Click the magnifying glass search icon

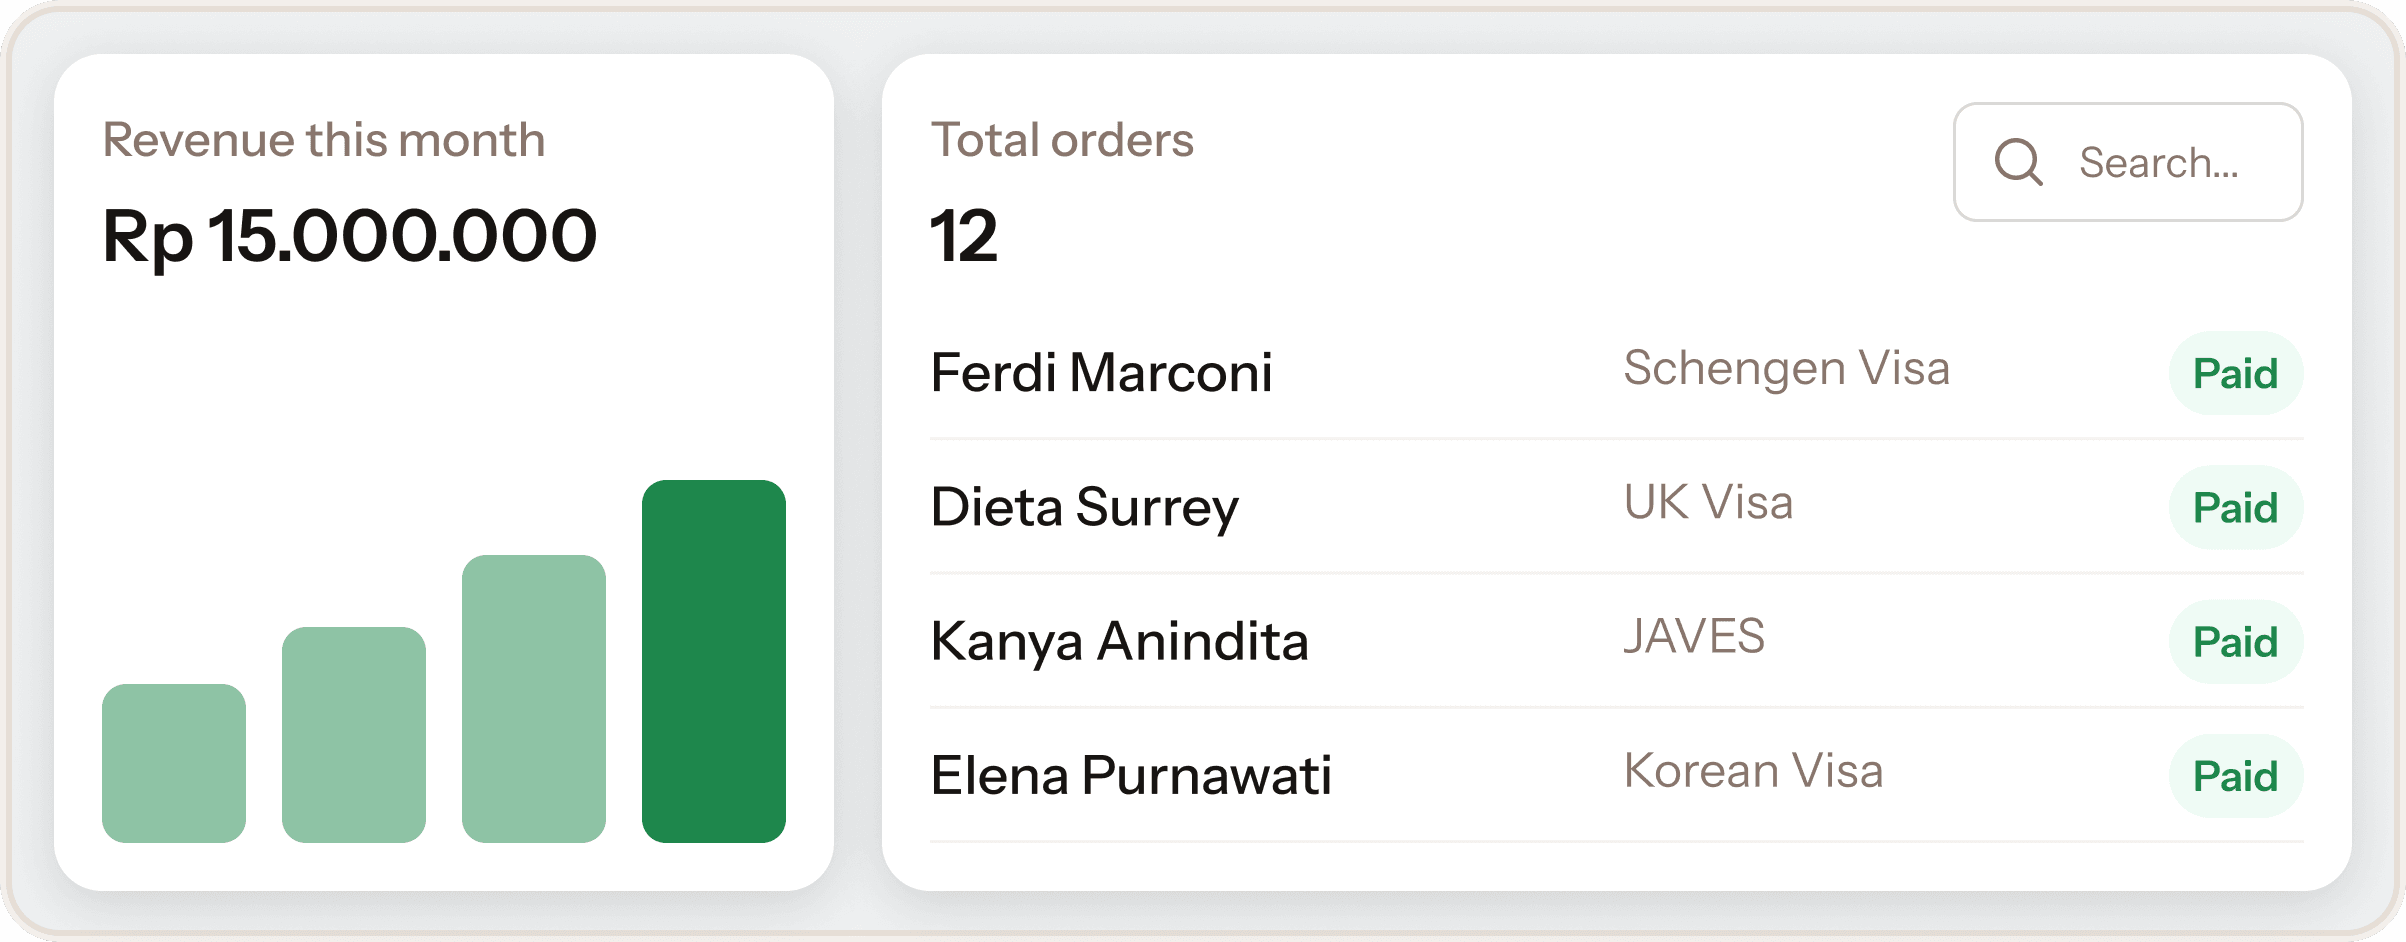[x=2018, y=162]
